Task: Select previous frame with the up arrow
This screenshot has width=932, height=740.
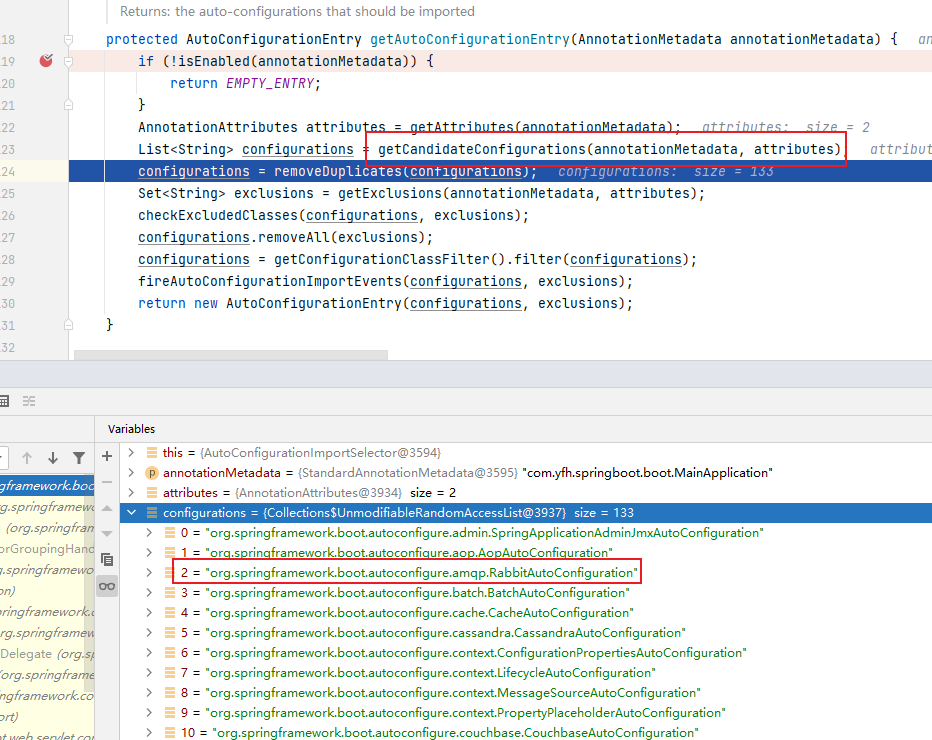Action: (27, 458)
